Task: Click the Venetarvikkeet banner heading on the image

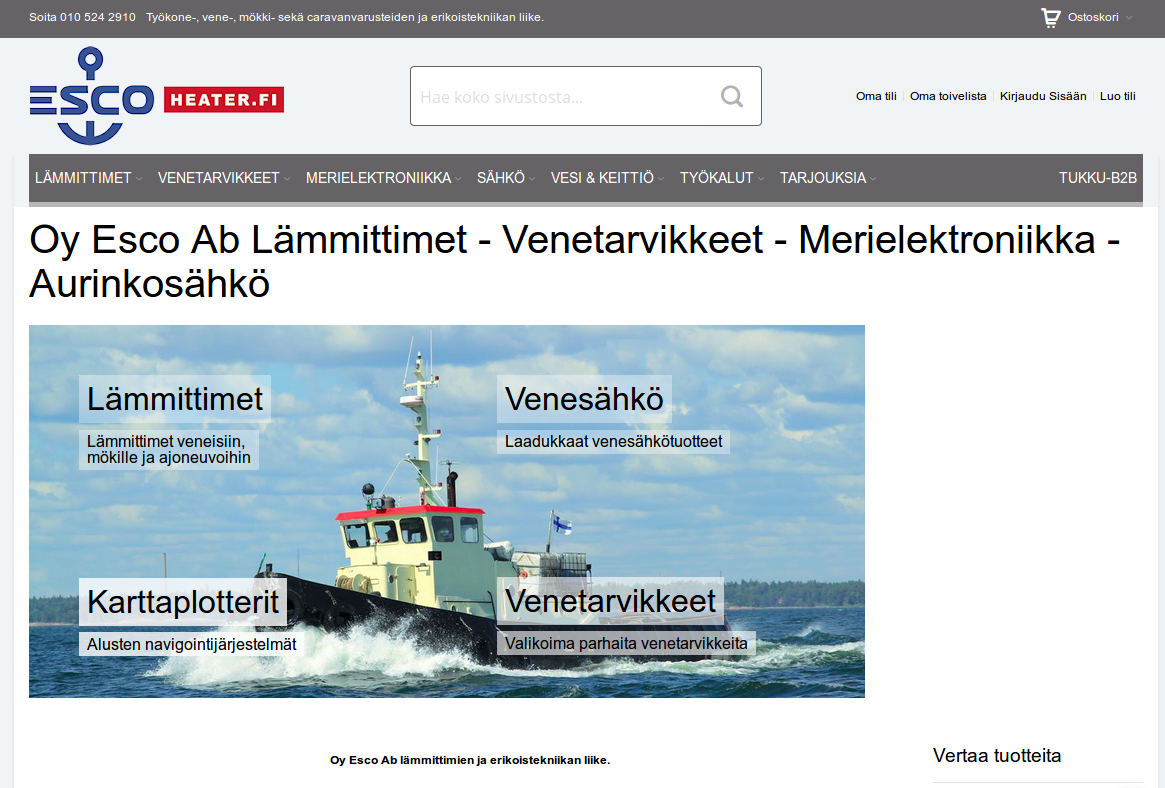Action: click(610, 601)
